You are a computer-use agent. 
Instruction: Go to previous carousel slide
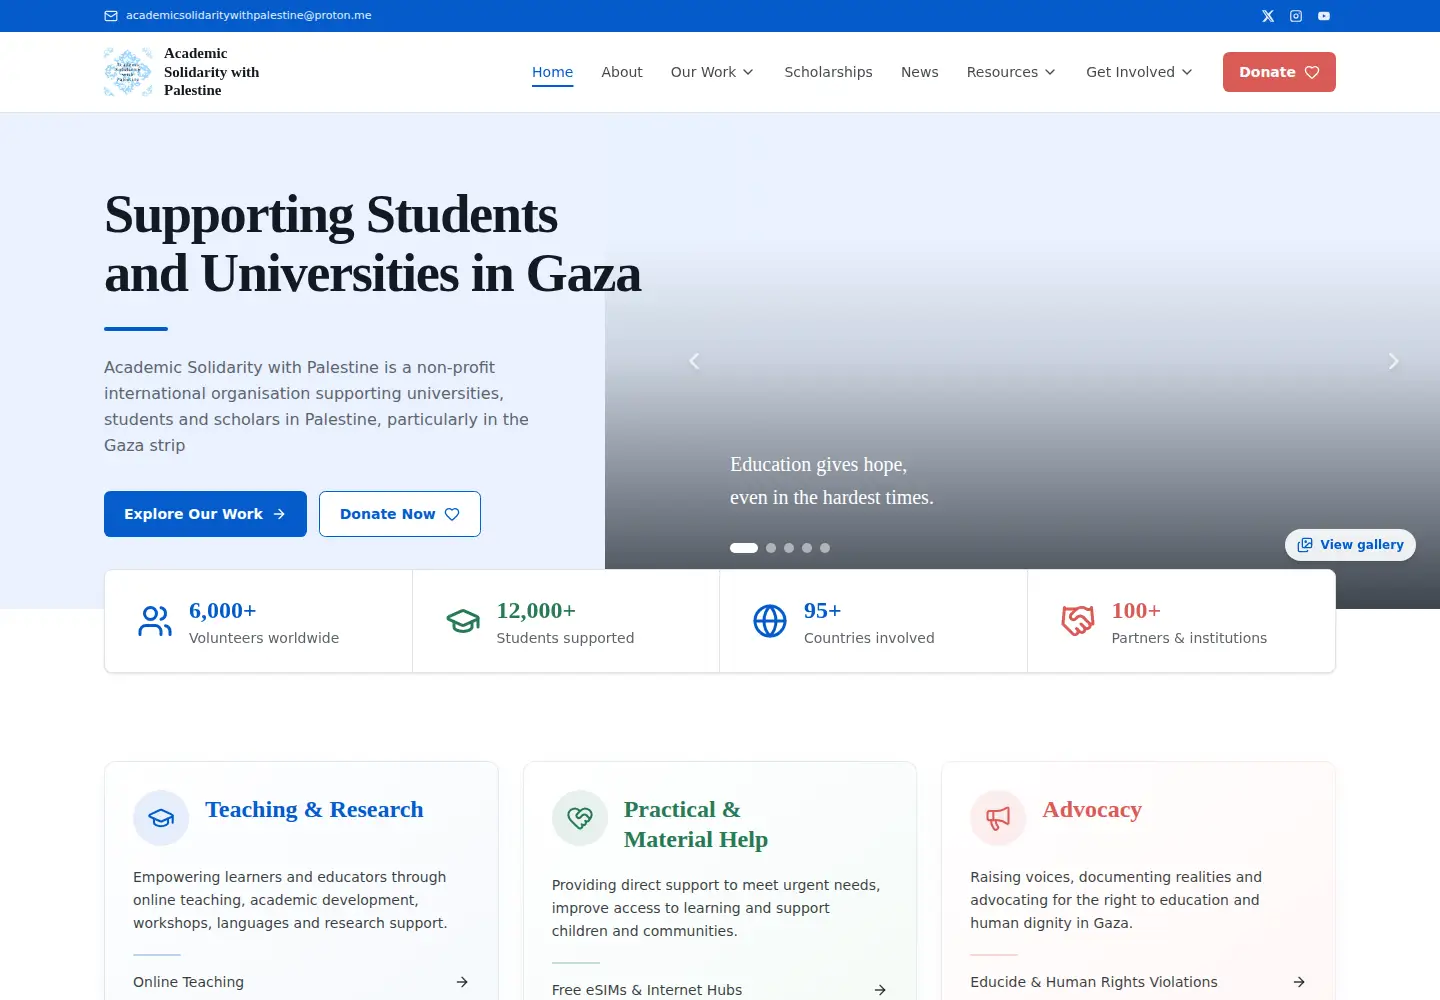[694, 361]
